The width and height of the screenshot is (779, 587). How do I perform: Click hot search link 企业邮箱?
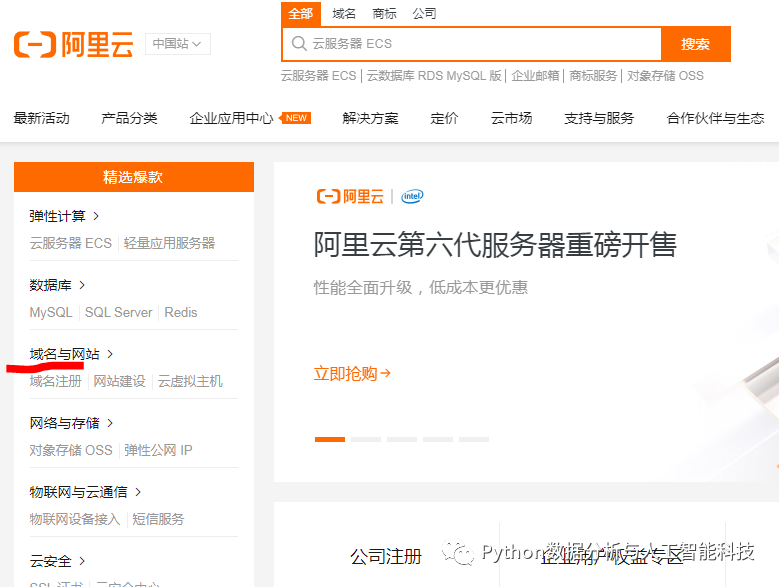[x=535, y=76]
